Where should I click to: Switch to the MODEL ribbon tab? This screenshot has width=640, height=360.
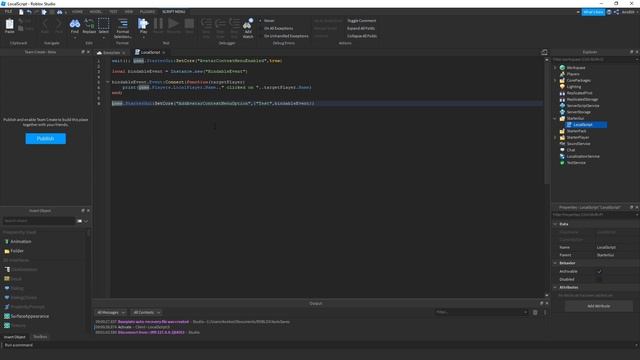tap(96, 12)
